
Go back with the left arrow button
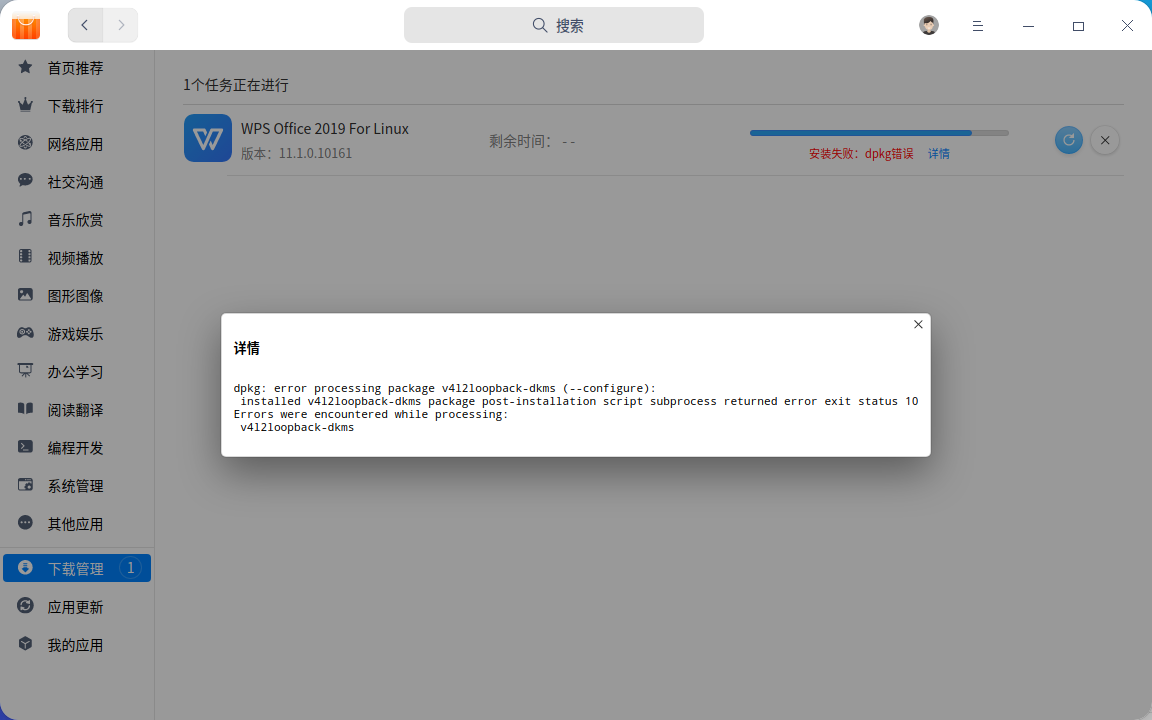85,26
